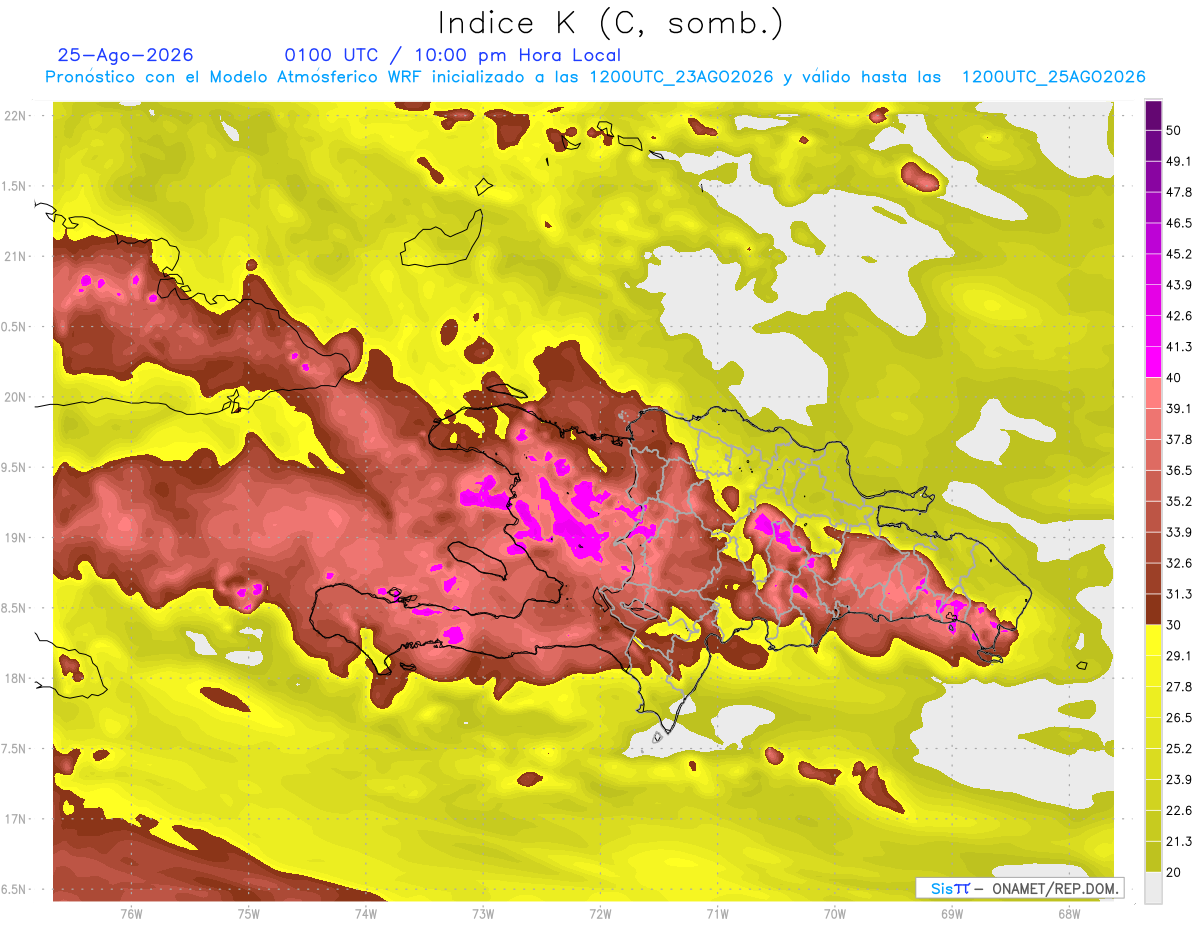
Task: Click the '73W' longitude label
Action: pyautogui.click(x=483, y=914)
